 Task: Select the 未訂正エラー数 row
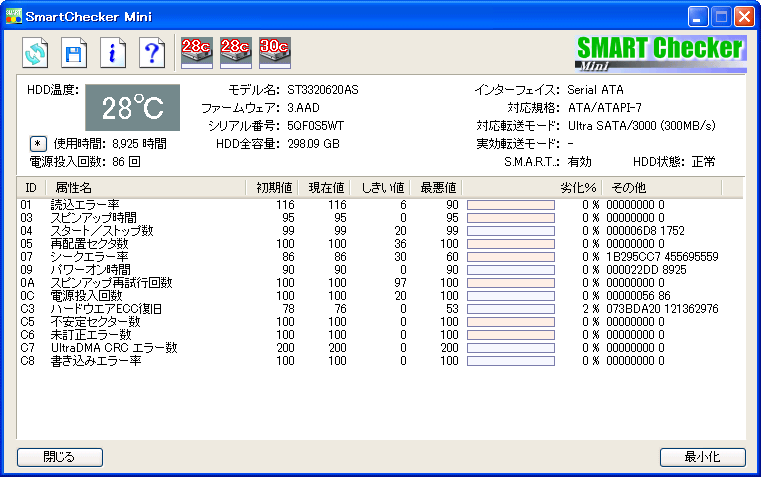380,335
